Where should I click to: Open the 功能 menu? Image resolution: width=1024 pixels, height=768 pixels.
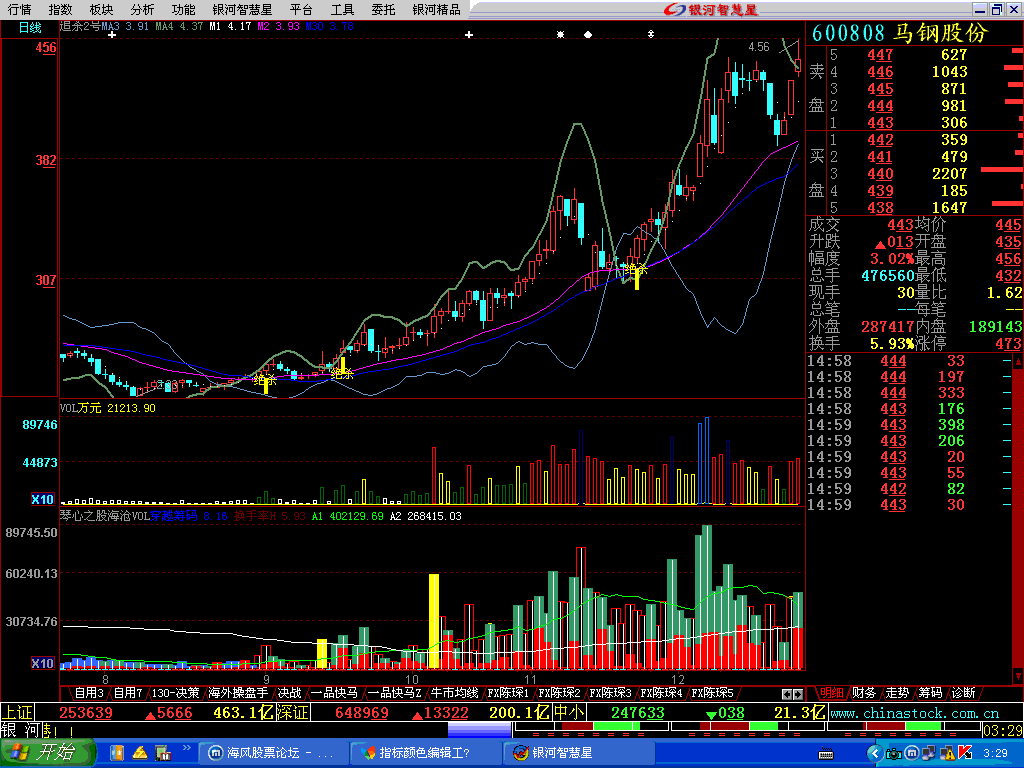(x=184, y=9)
